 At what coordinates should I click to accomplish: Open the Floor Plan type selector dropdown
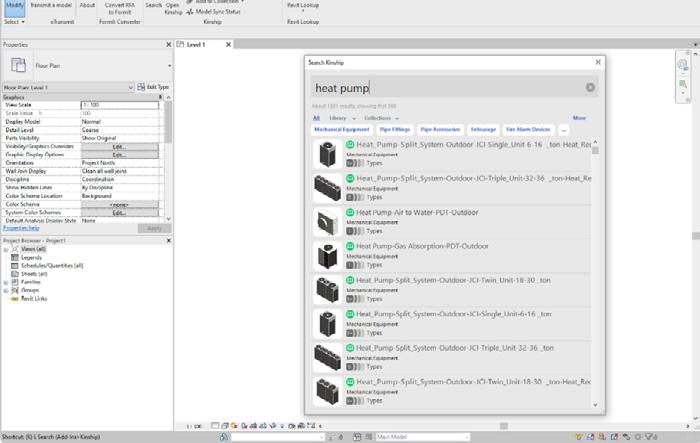pyautogui.click(x=169, y=66)
